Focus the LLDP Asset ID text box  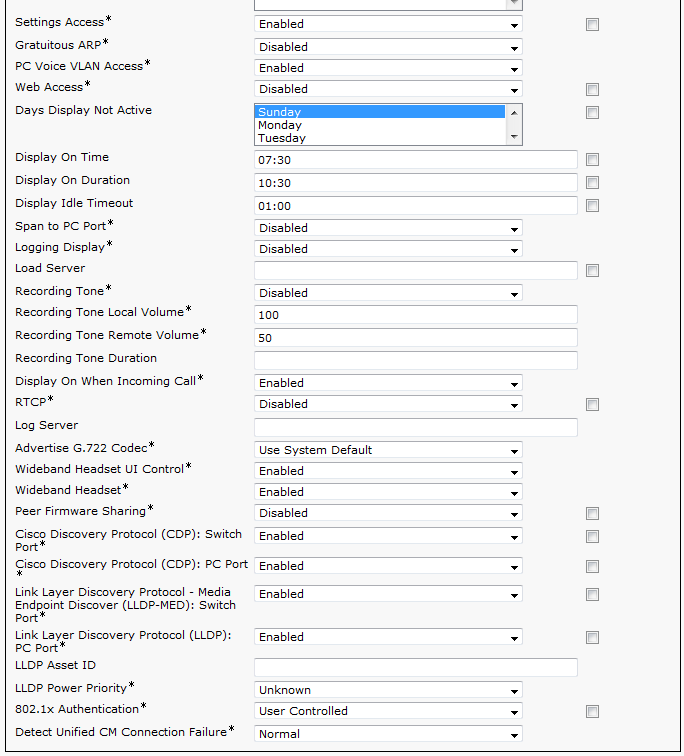coord(415,667)
